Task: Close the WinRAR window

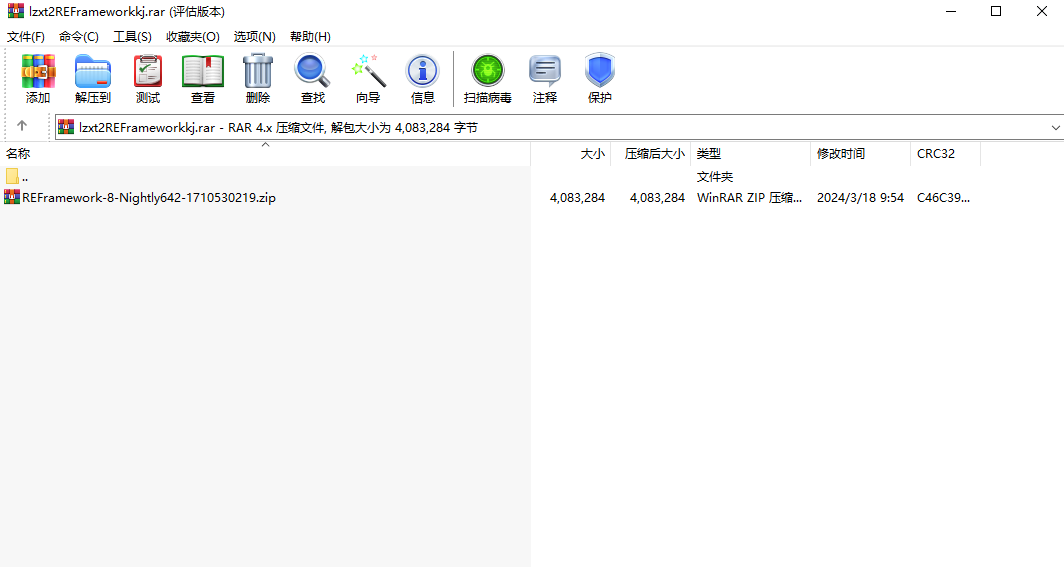Action: [x=1042, y=11]
